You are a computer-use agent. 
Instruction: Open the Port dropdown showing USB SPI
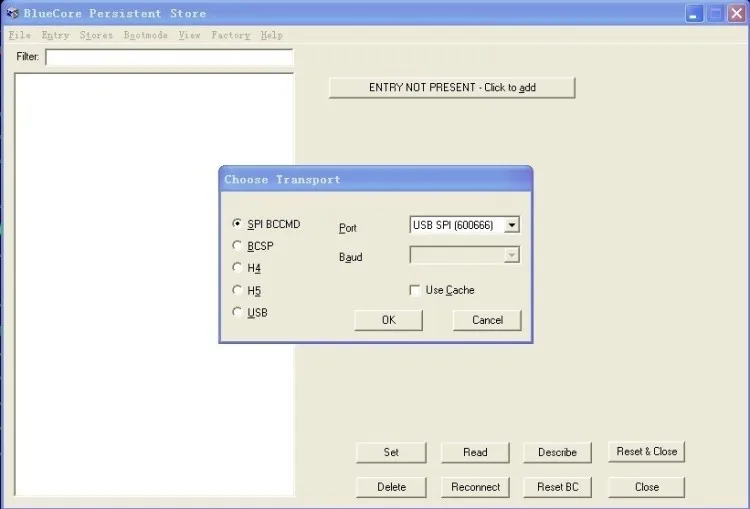[511, 225]
